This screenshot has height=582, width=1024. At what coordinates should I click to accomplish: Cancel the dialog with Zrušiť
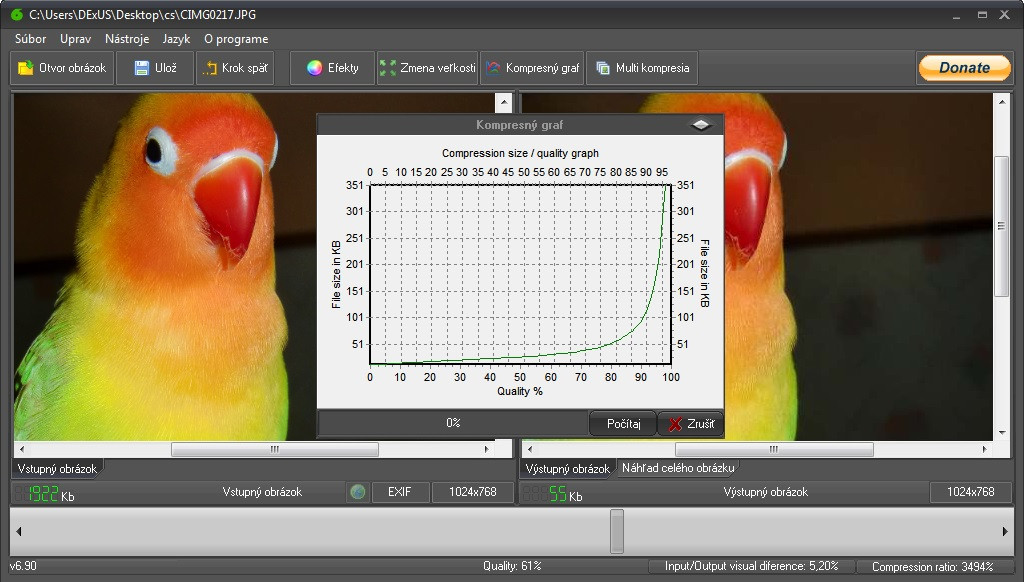(691, 424)
